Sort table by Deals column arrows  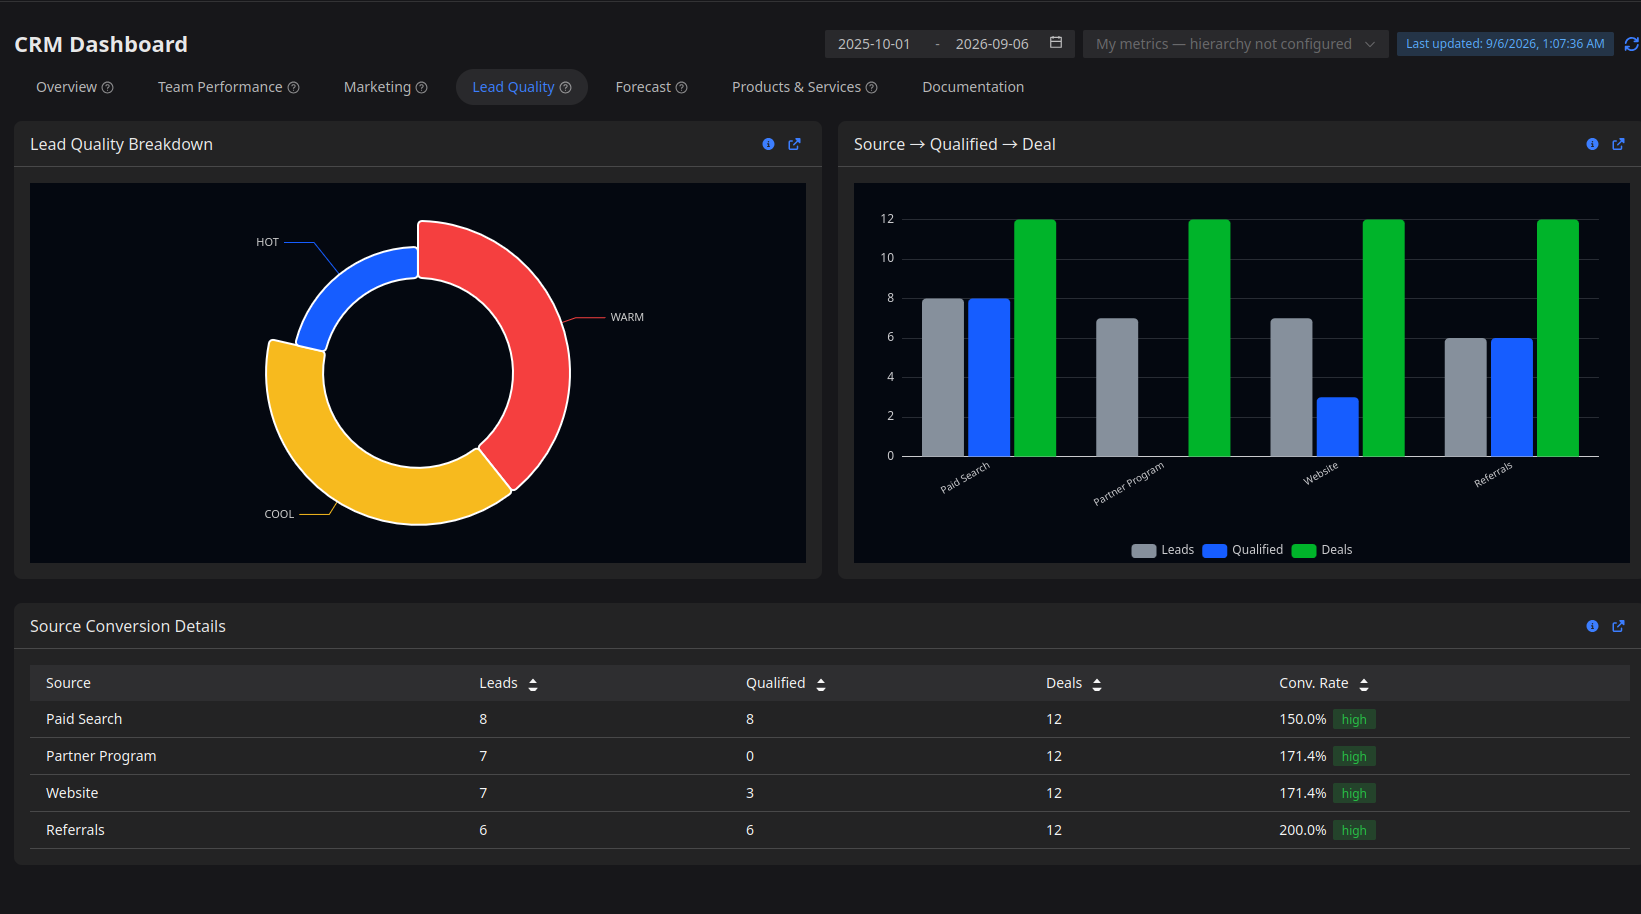[1097, 684]
